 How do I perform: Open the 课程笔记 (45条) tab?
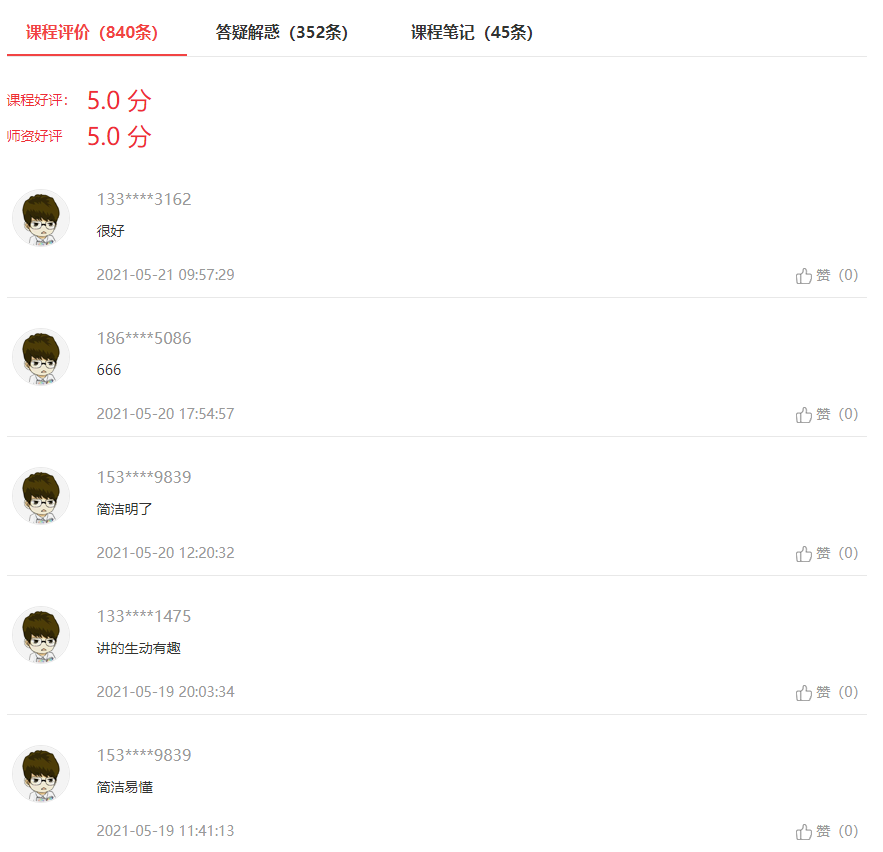click(472, 32)
